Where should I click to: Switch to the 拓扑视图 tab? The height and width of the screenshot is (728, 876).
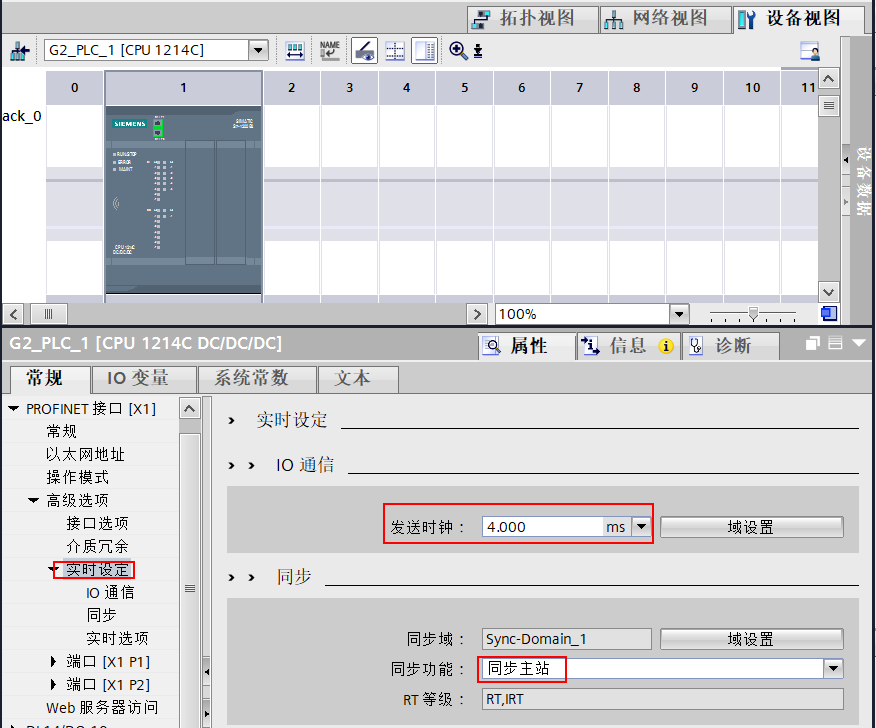pos(532,19)
